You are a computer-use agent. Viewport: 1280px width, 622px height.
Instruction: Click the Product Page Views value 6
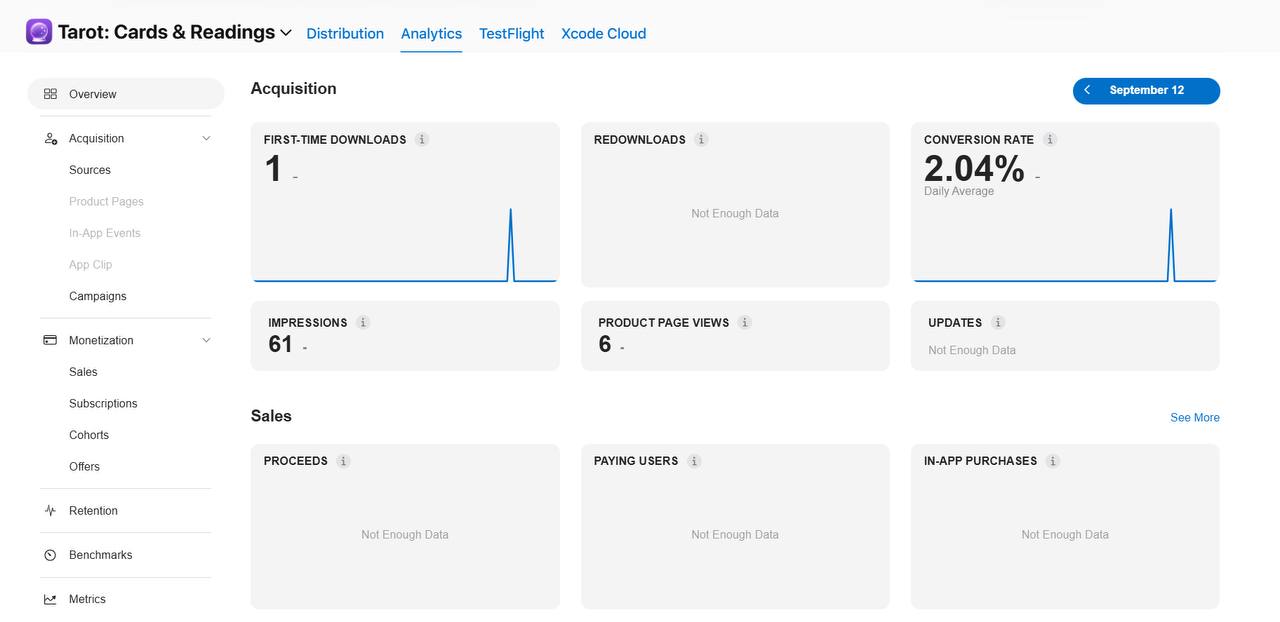click(605, 345)
